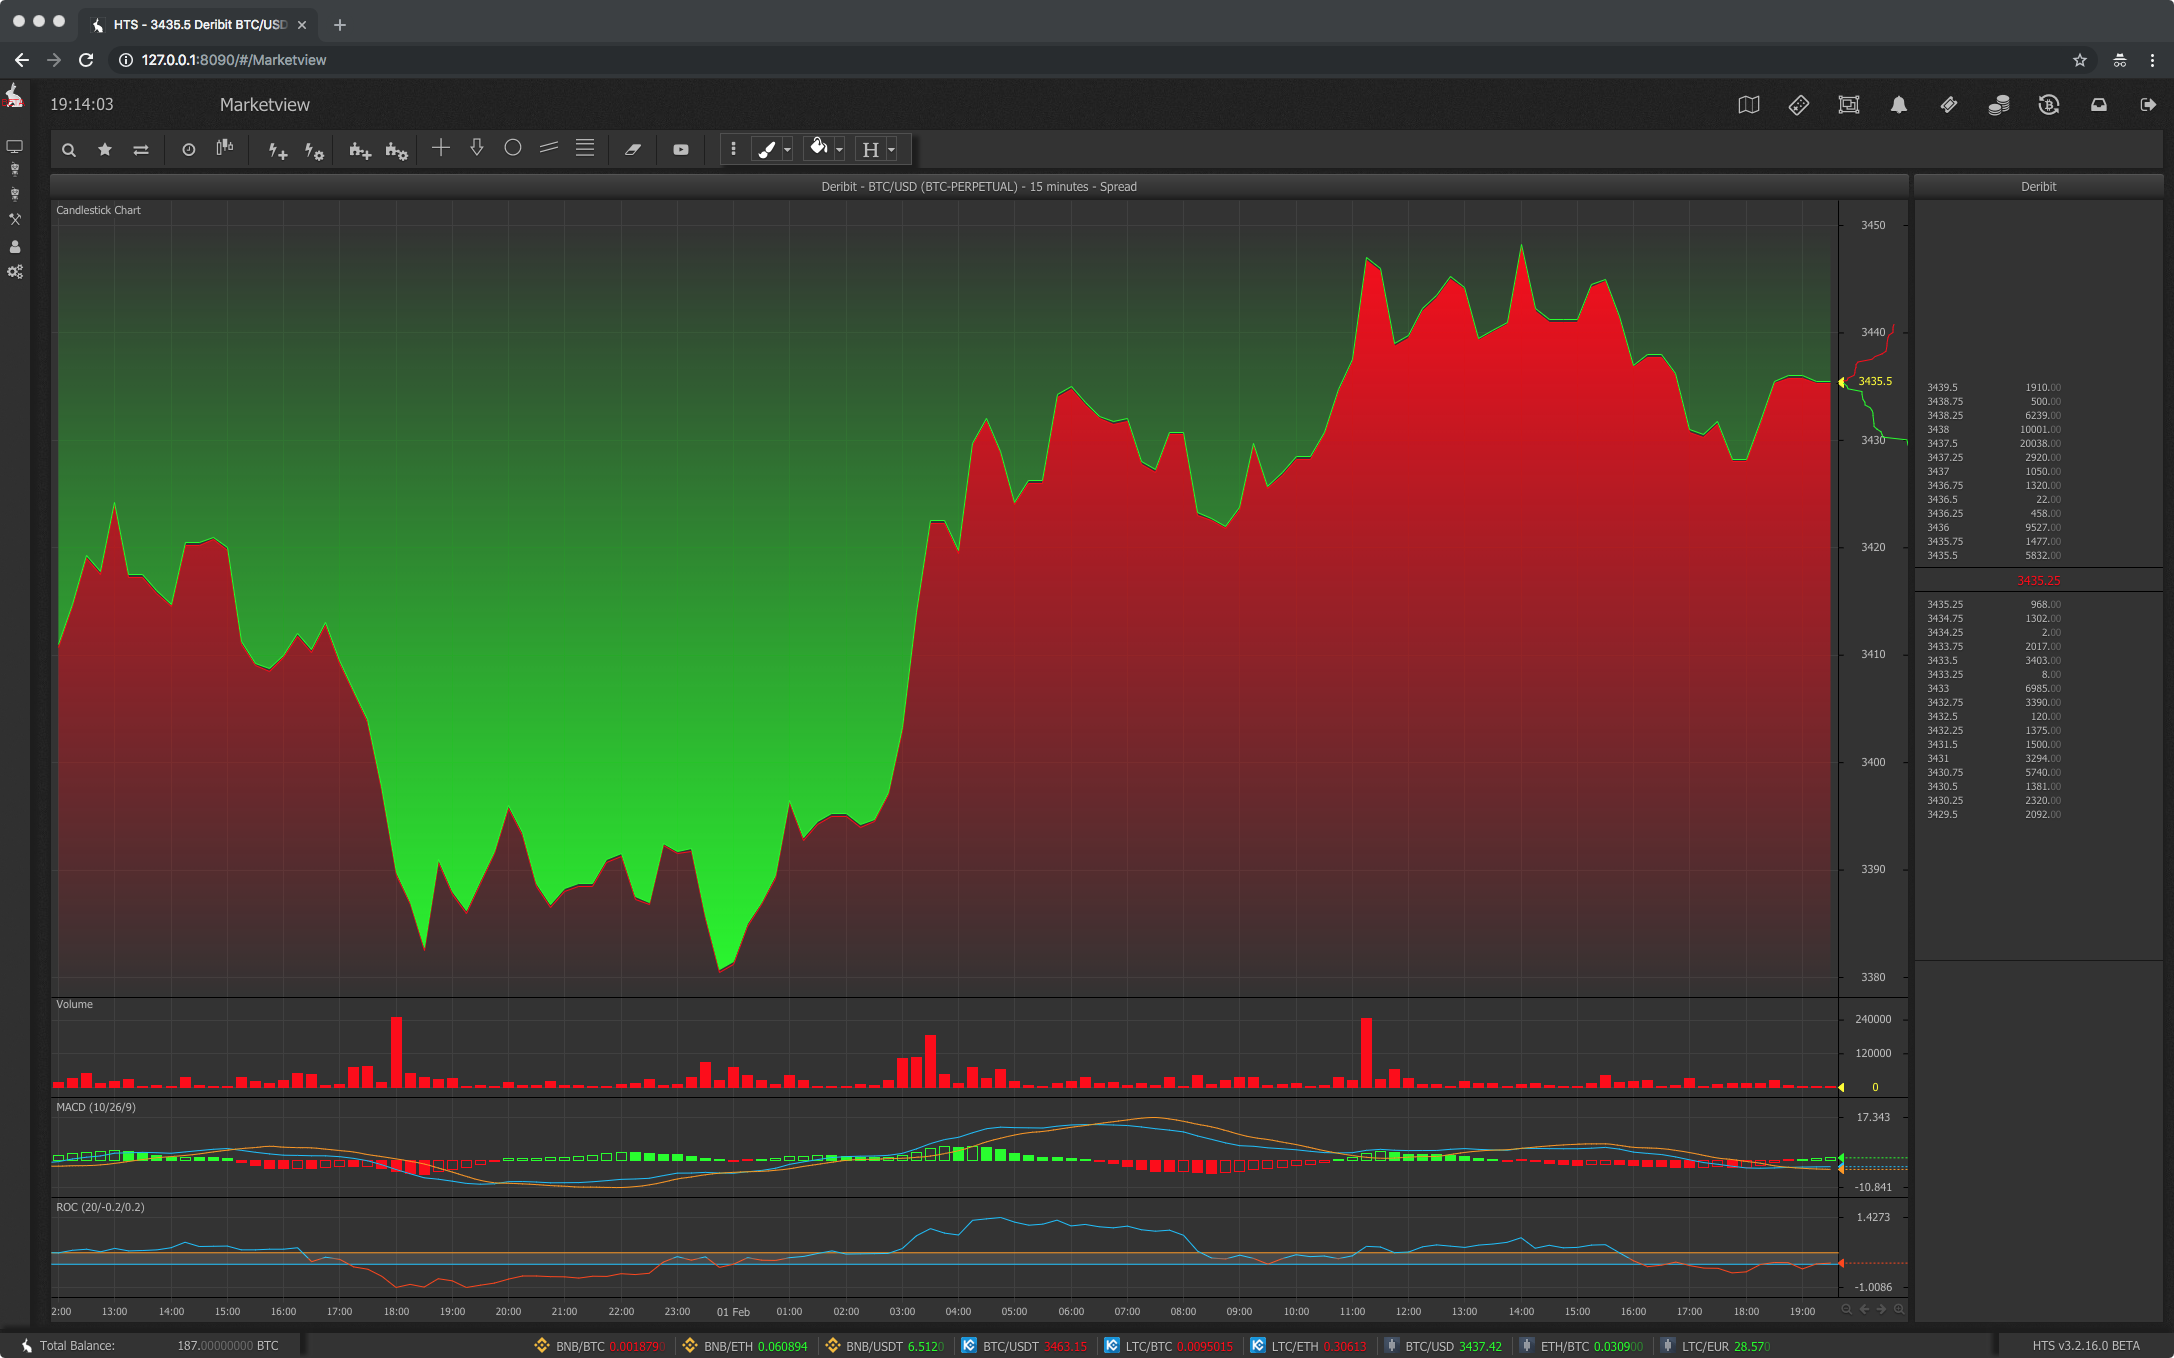
Task: Click the BTC/USD 3437.42 ticker
Action: [1443, 1346]
